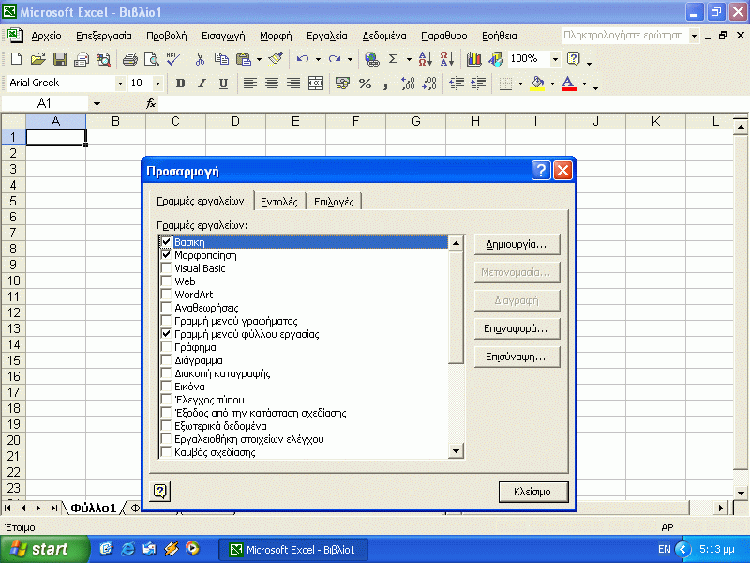The height and width of the screenshot is (563, 750).
Task: Open the Δεδομένα menu
Action: coord(384,36)
